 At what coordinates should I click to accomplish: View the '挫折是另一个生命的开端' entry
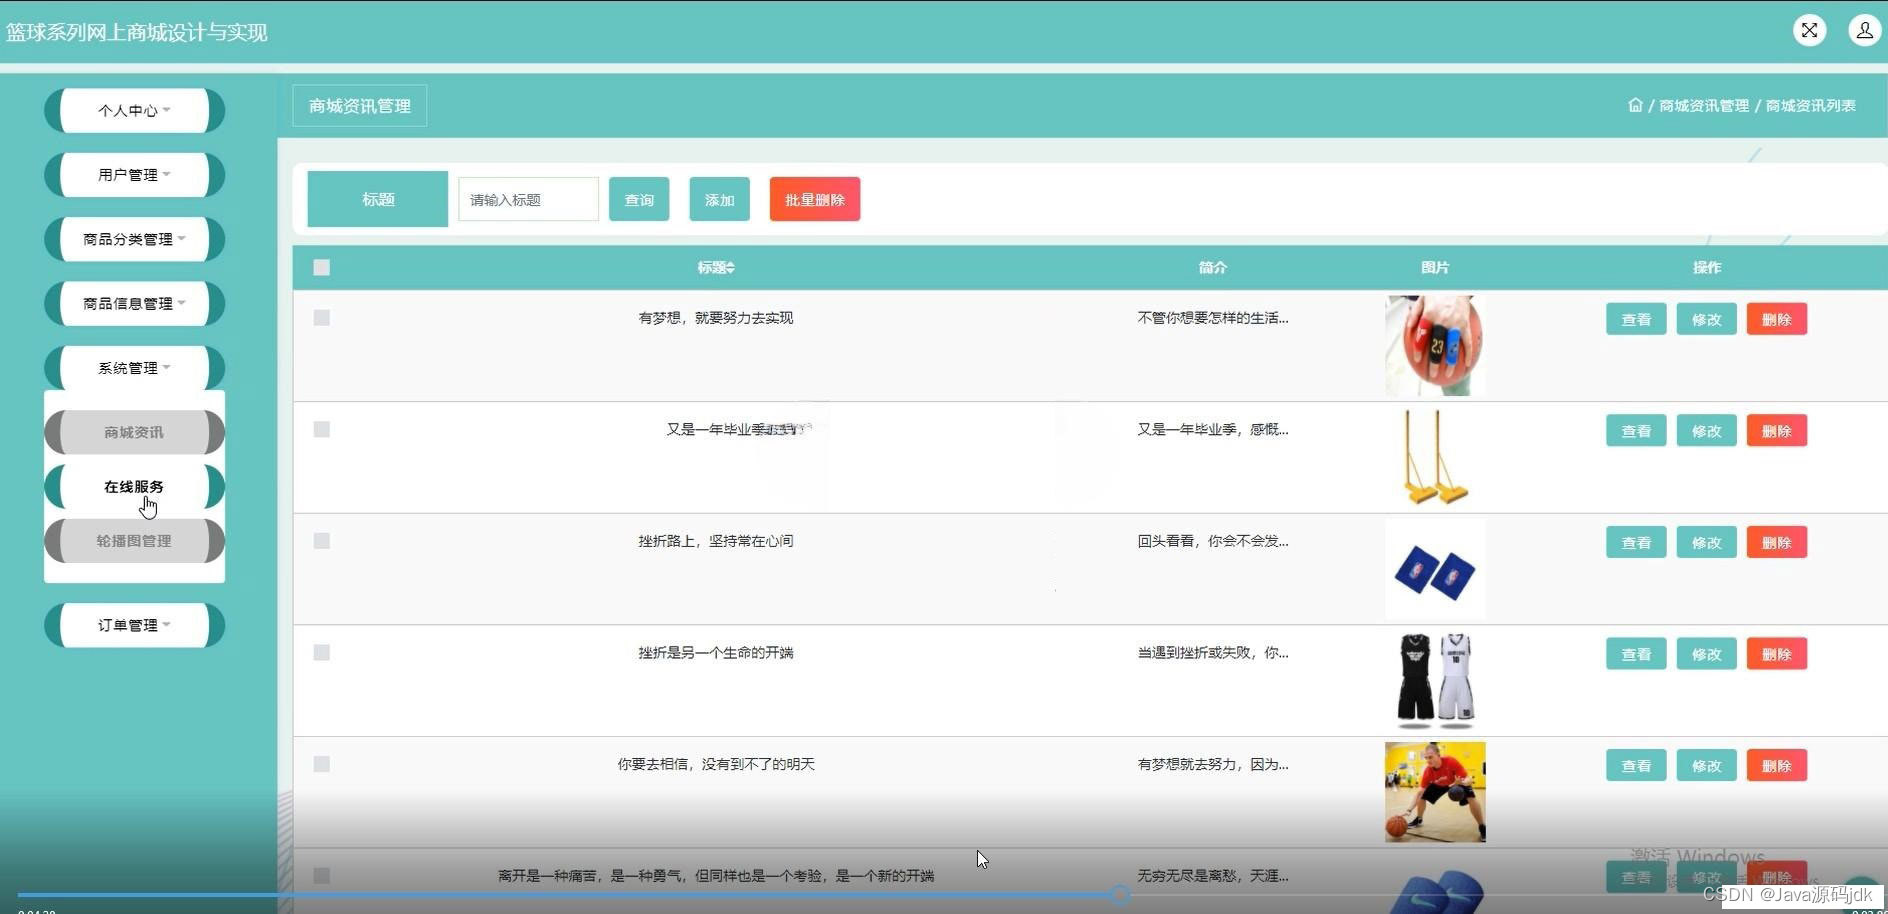point(1636,654)
